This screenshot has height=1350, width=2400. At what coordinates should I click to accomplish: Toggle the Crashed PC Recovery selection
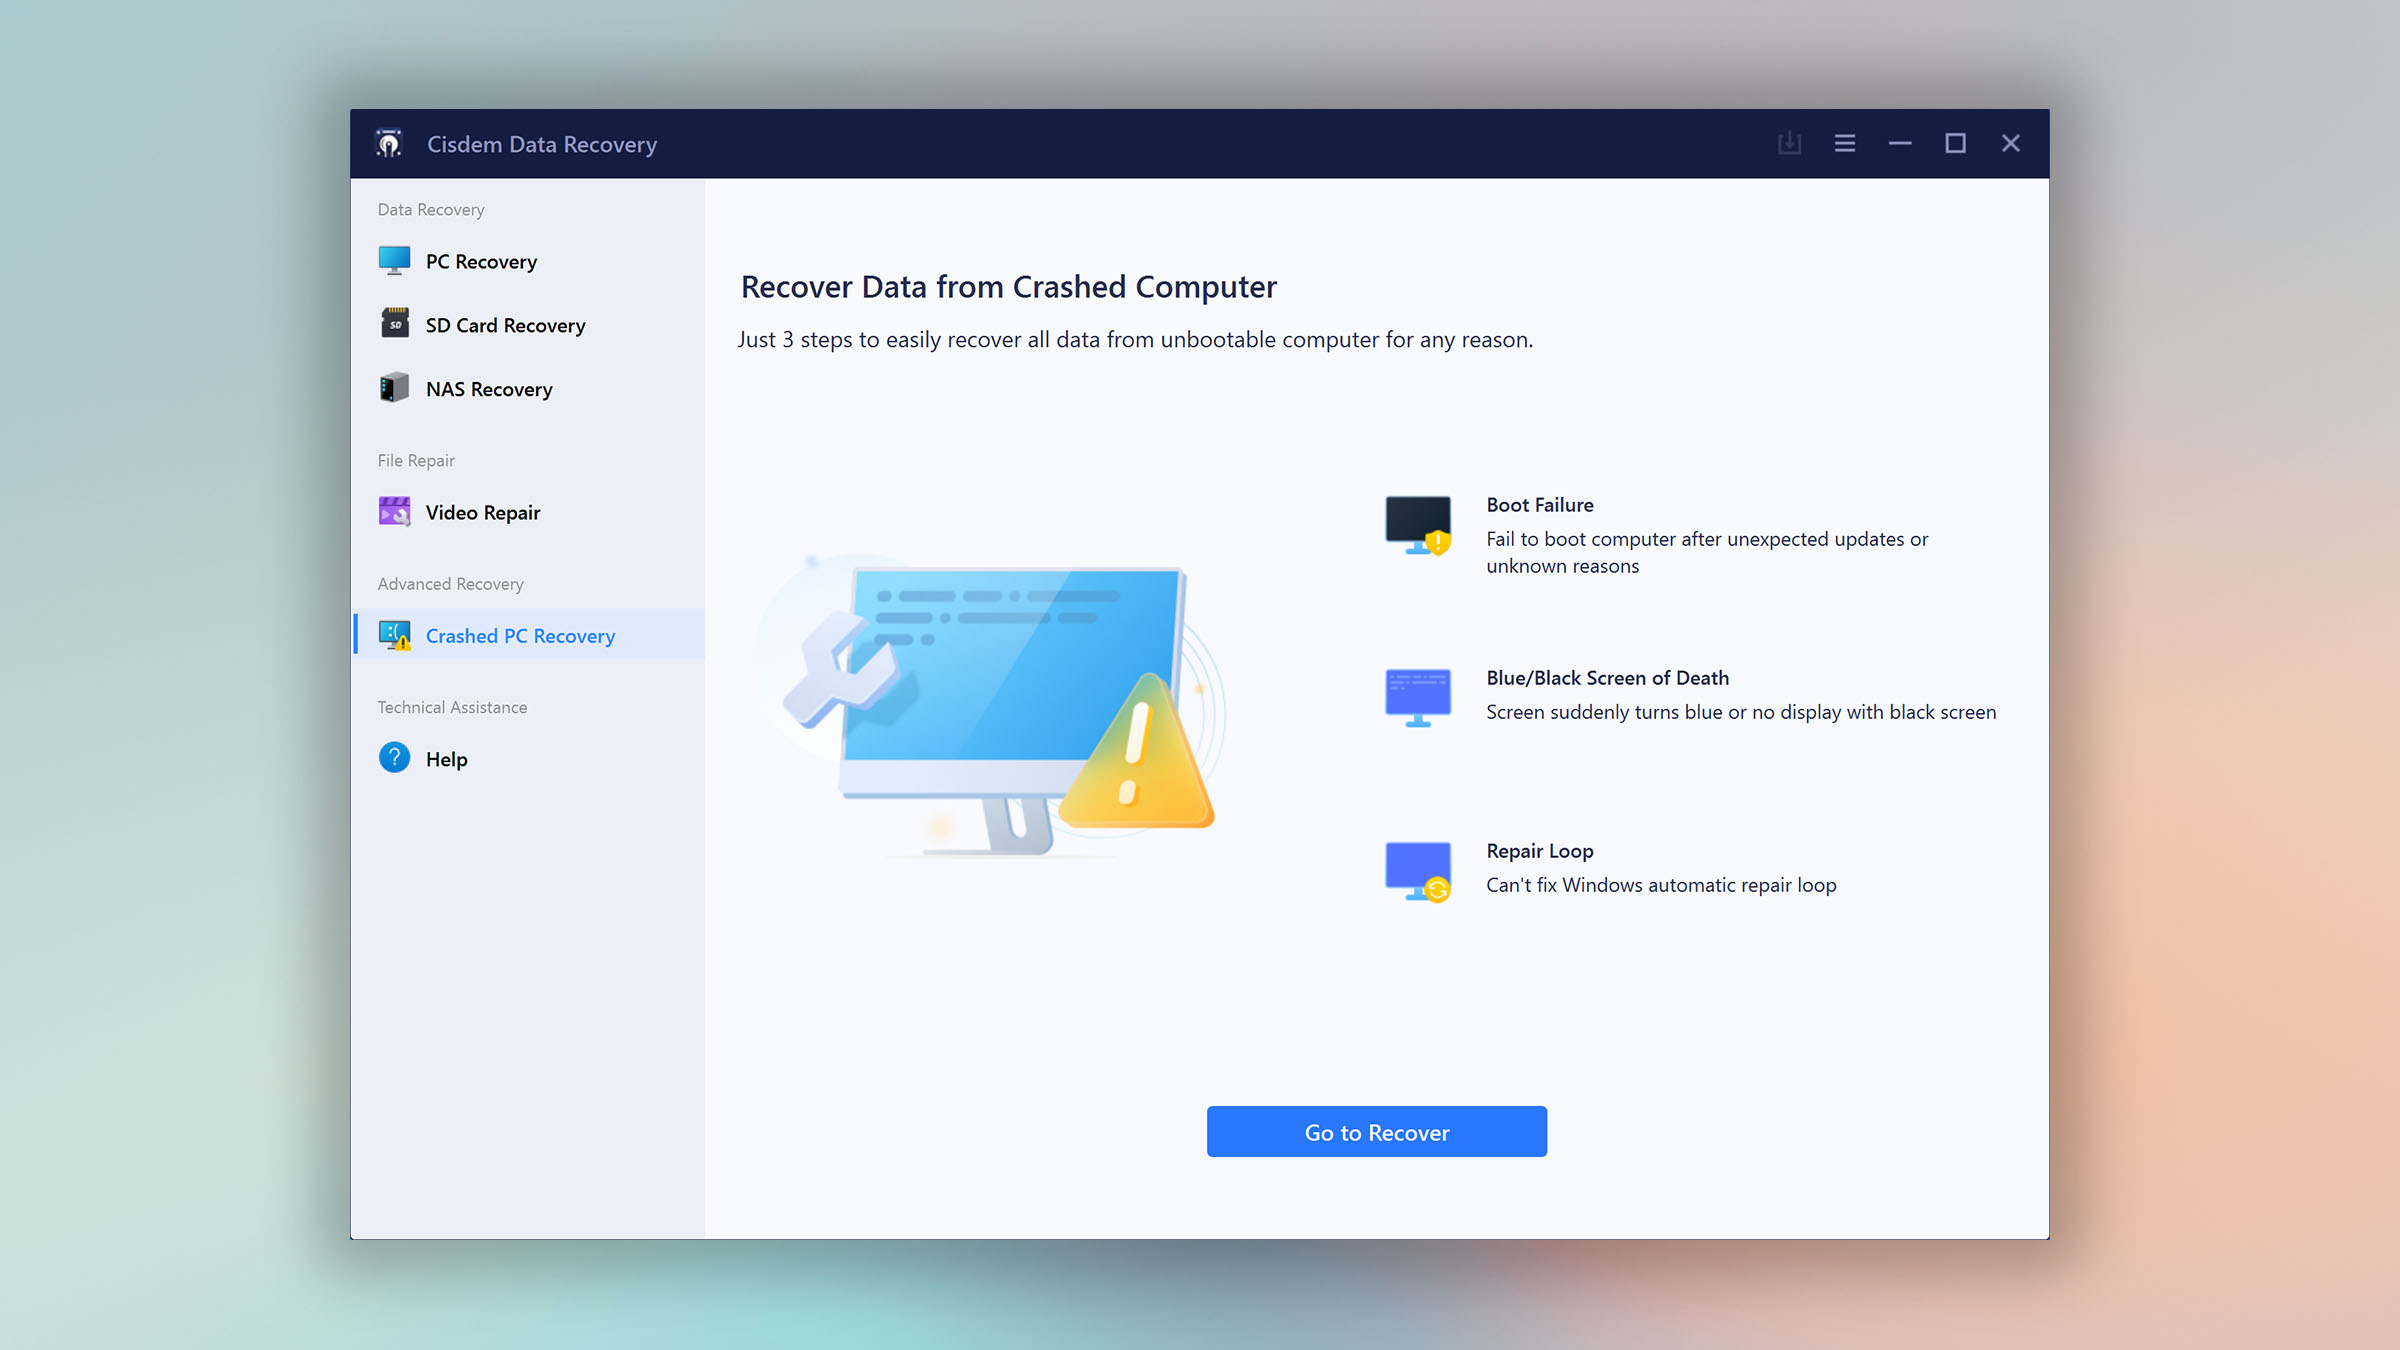pos(519,635)
